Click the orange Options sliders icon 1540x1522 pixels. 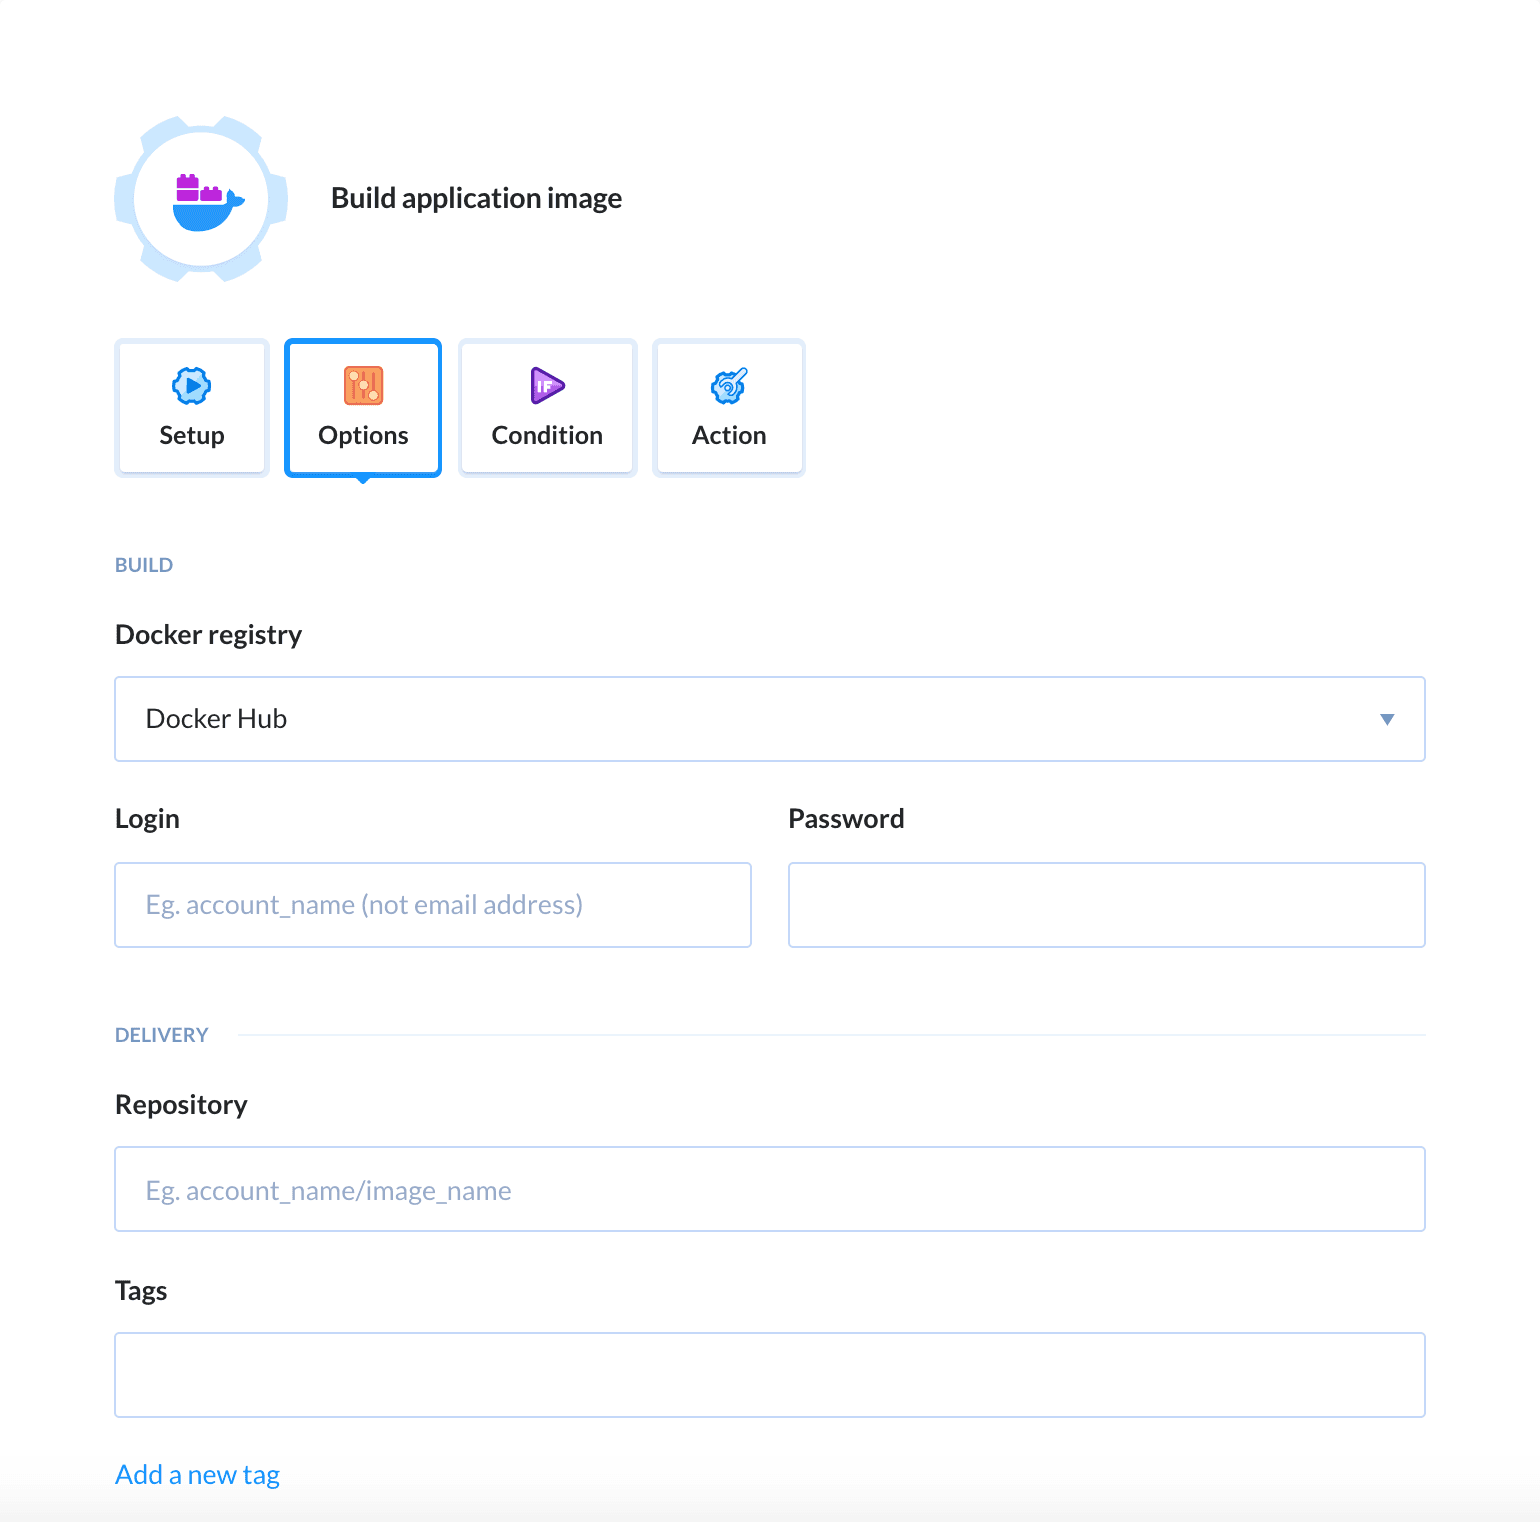point(363,386)
